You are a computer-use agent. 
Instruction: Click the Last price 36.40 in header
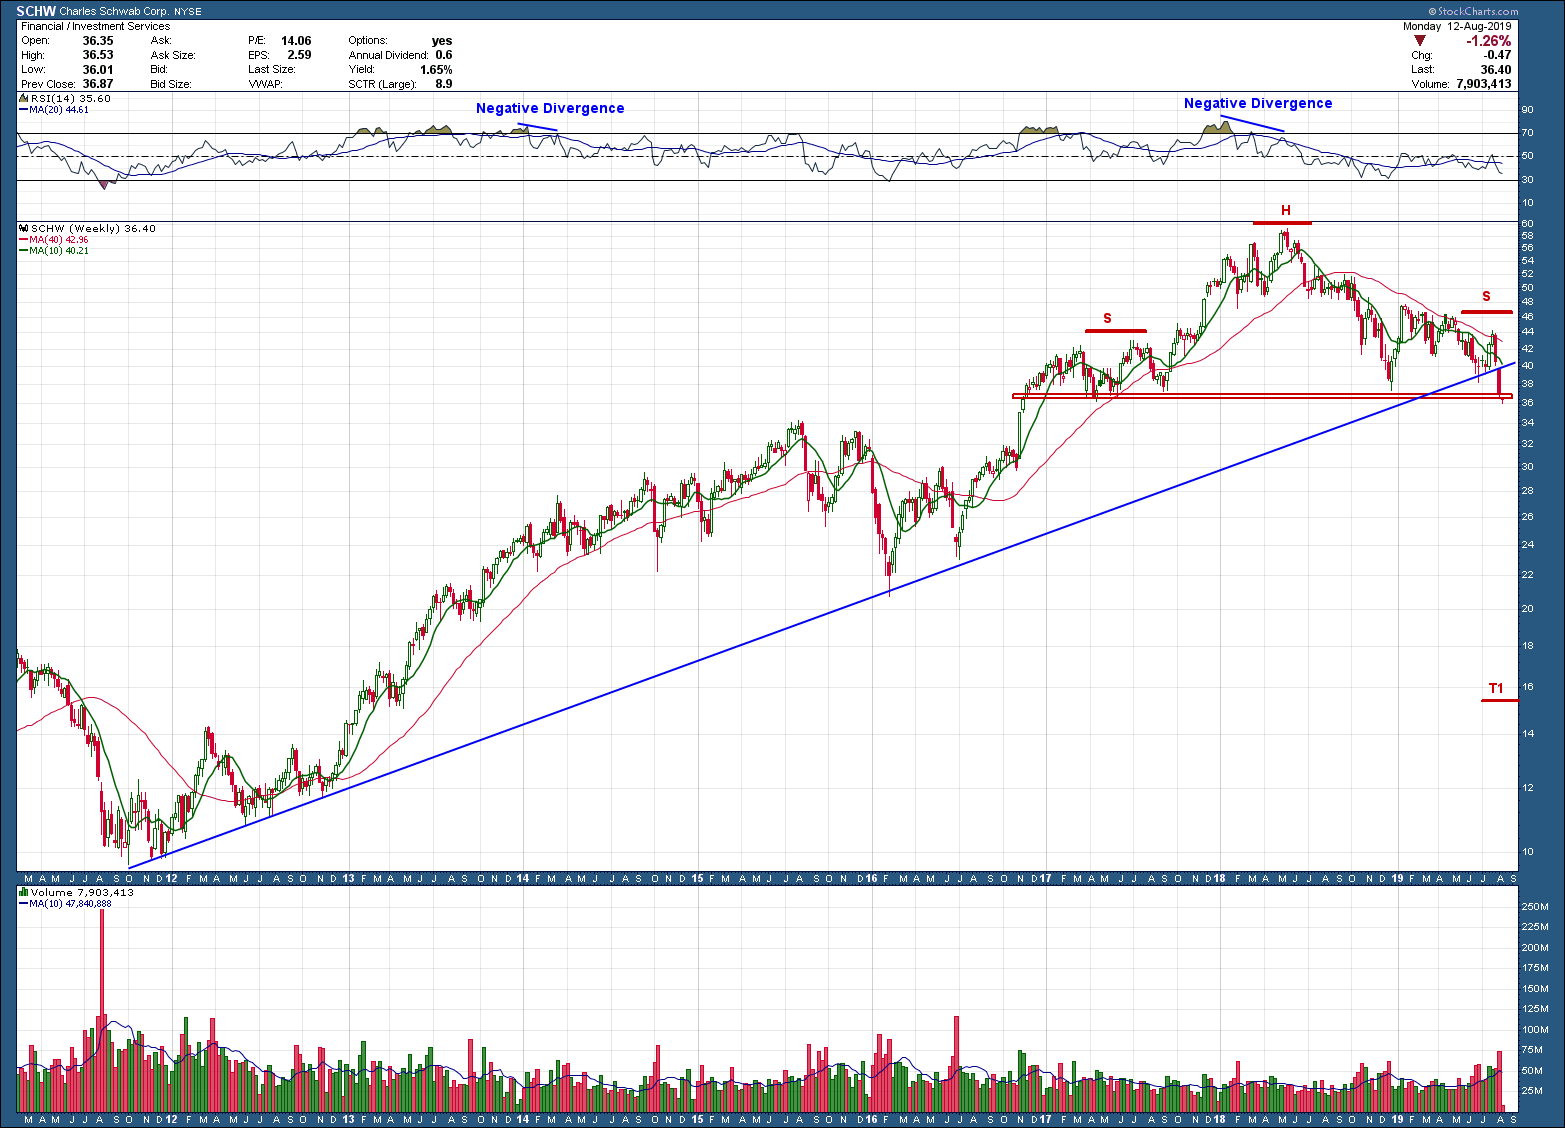(1496, 70)
